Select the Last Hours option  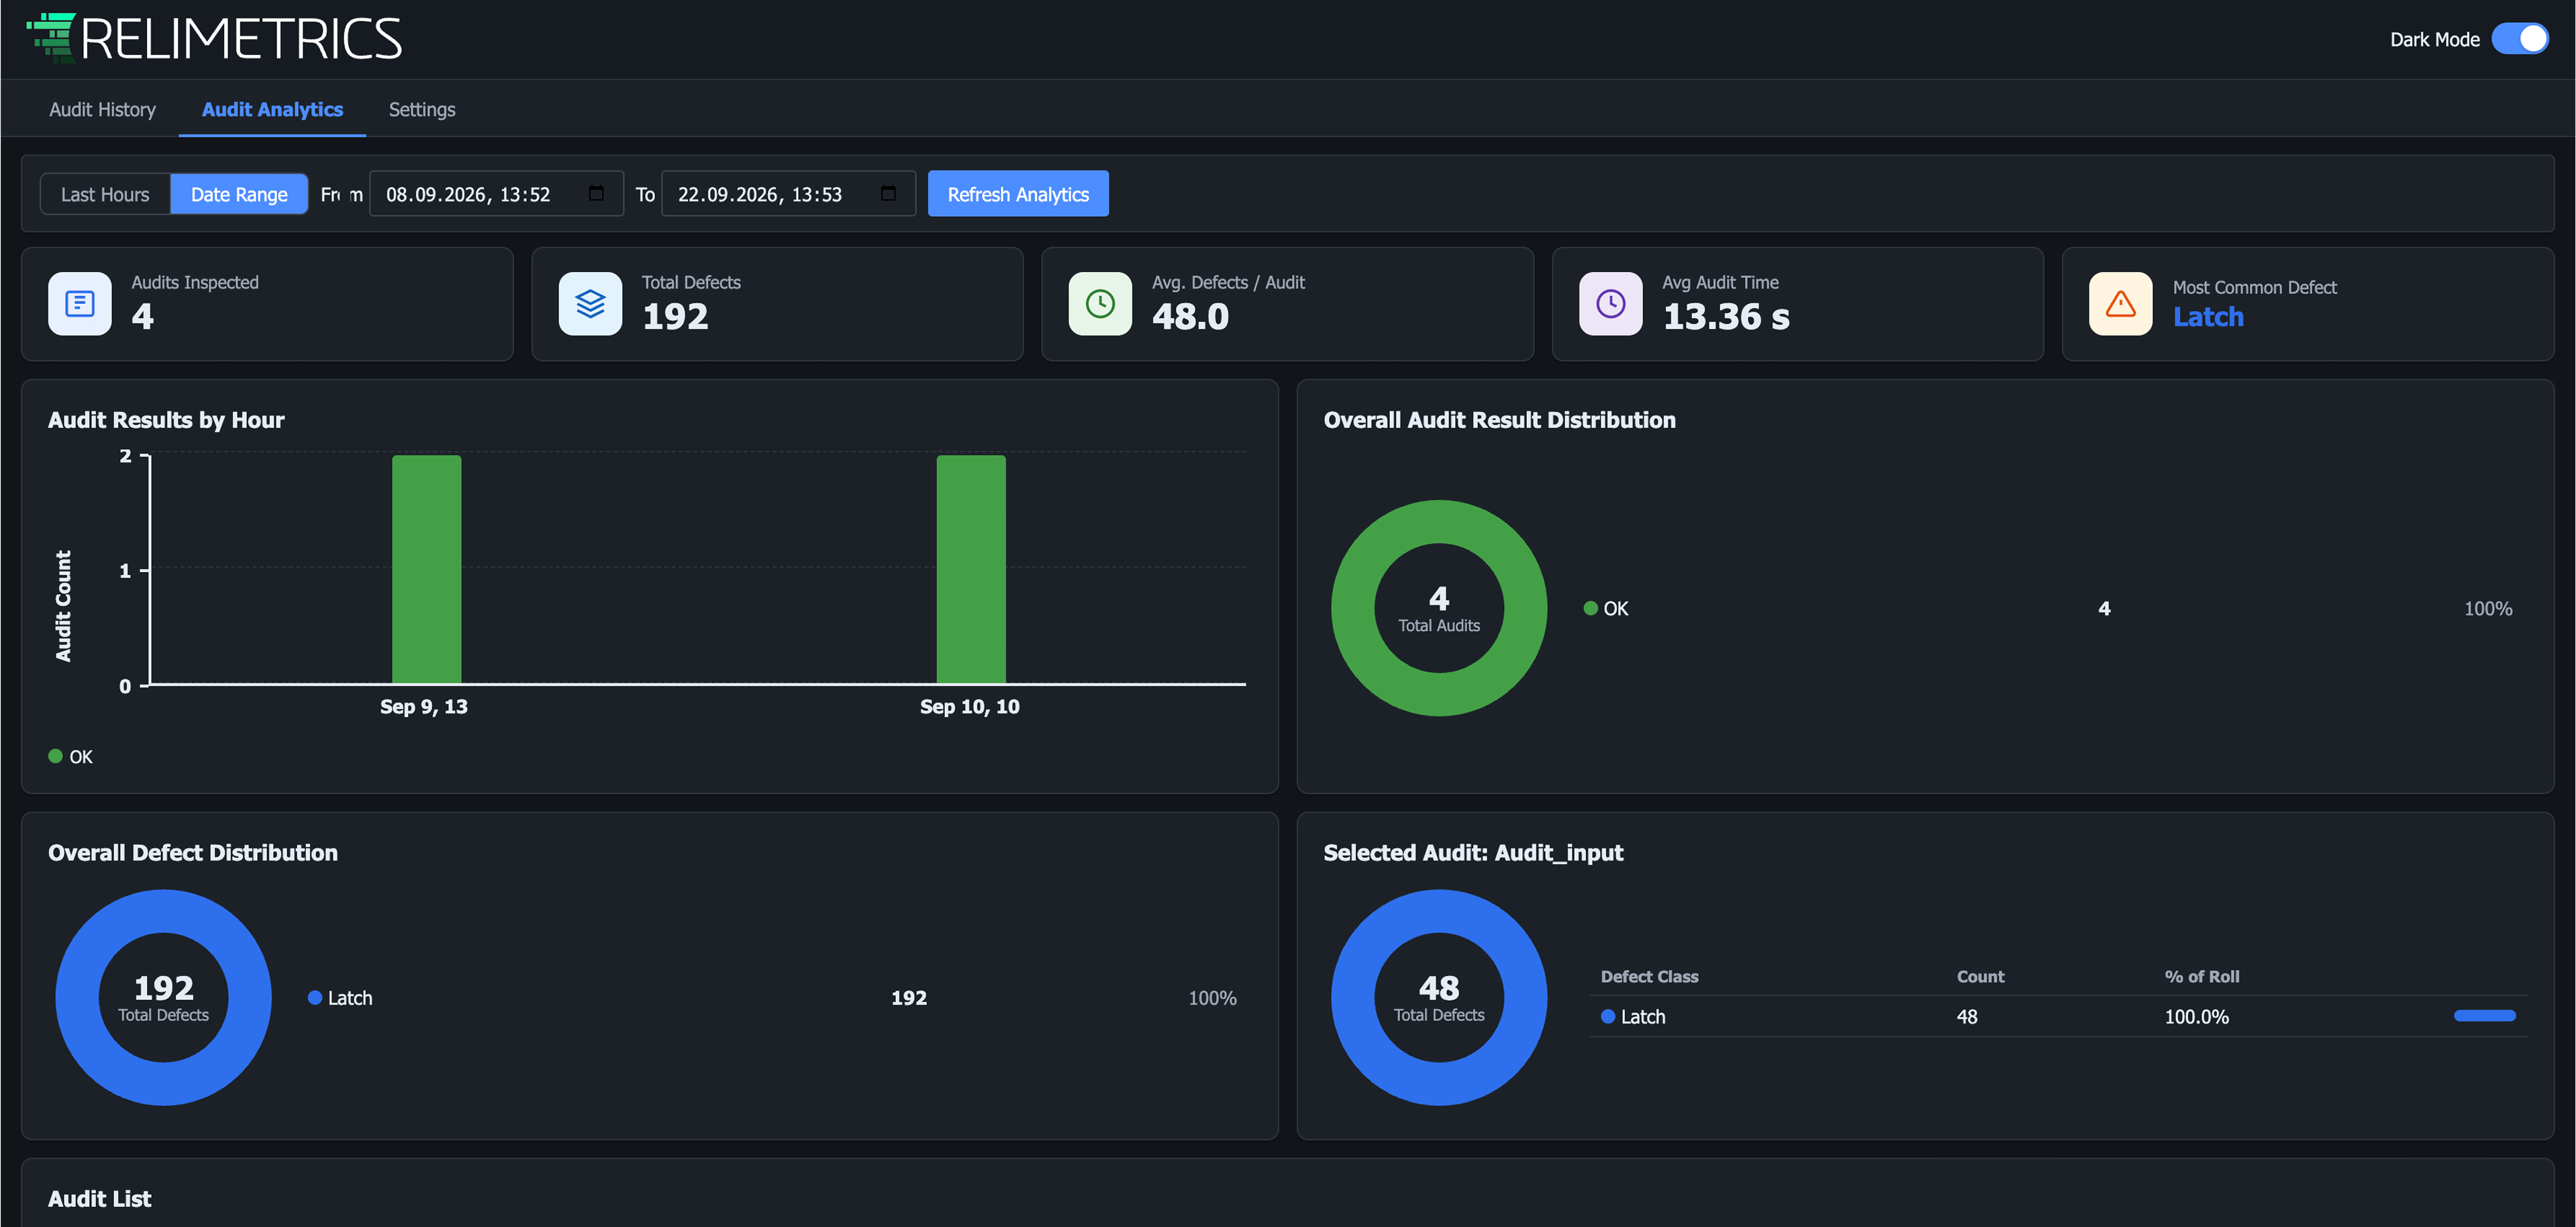[105, 194]
